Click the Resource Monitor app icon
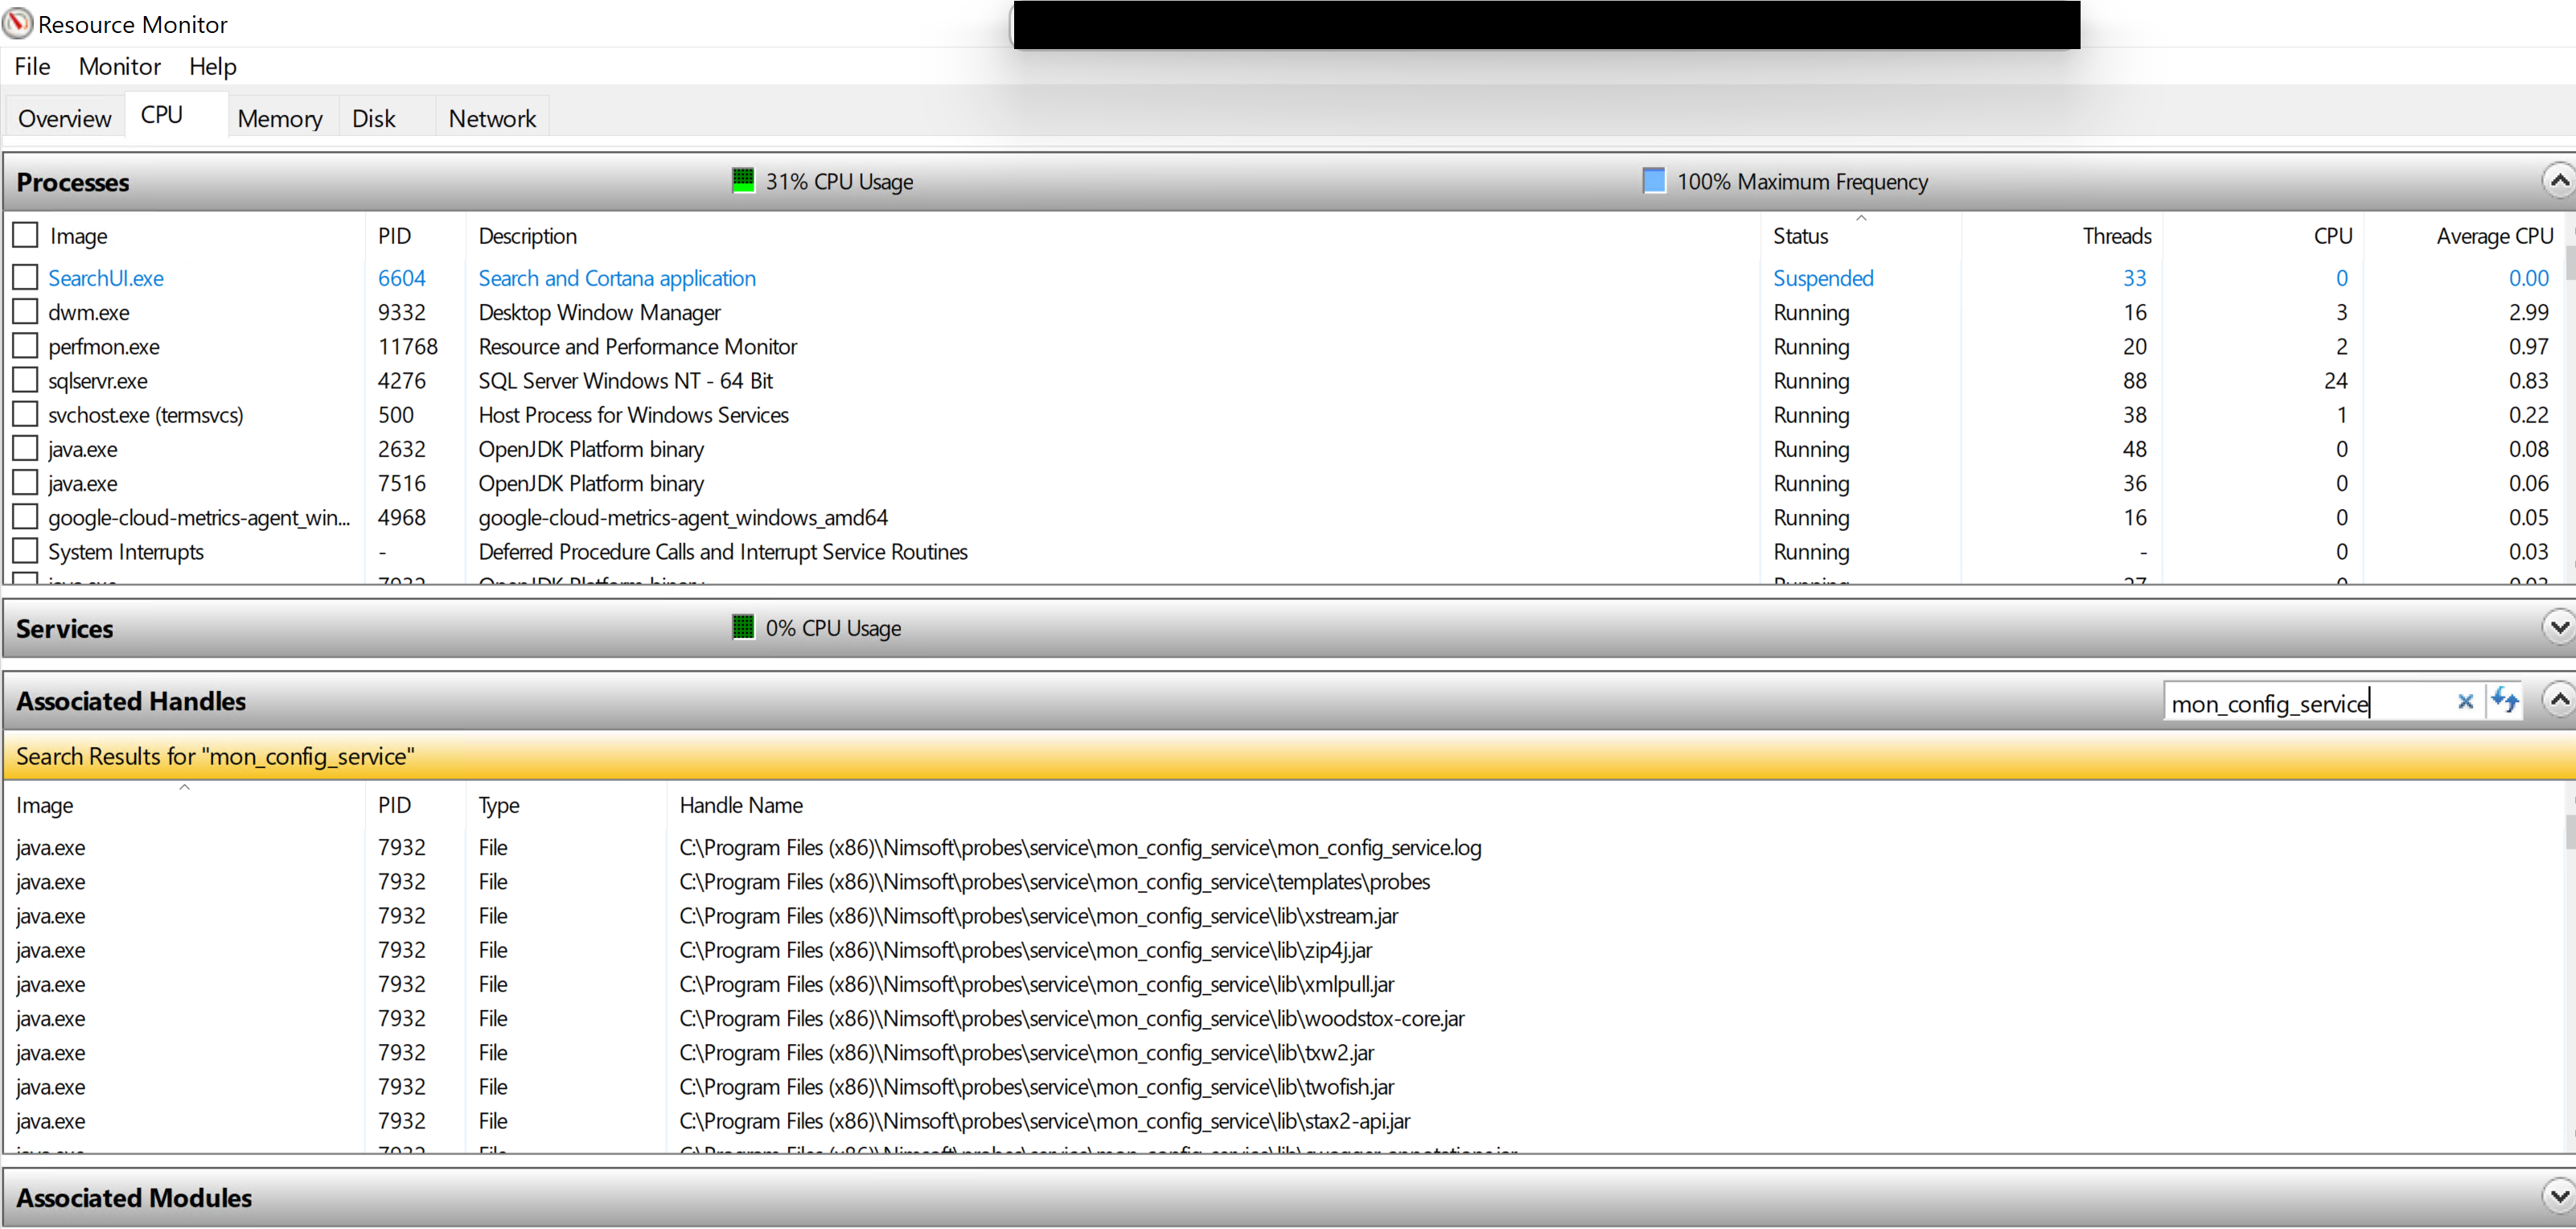This screenshot has width=2576, height=1229. [17, 23]
